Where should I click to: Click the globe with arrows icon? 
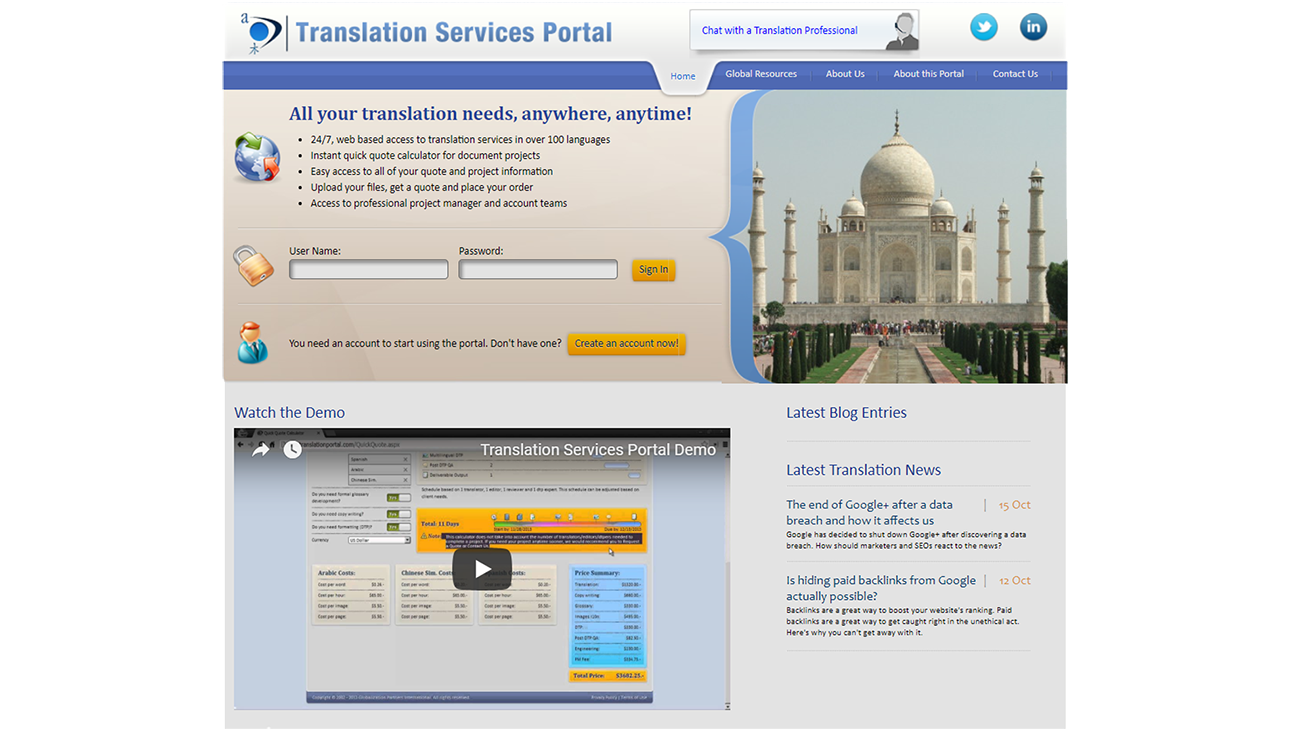pyautogui.click(x=257, y=158)
